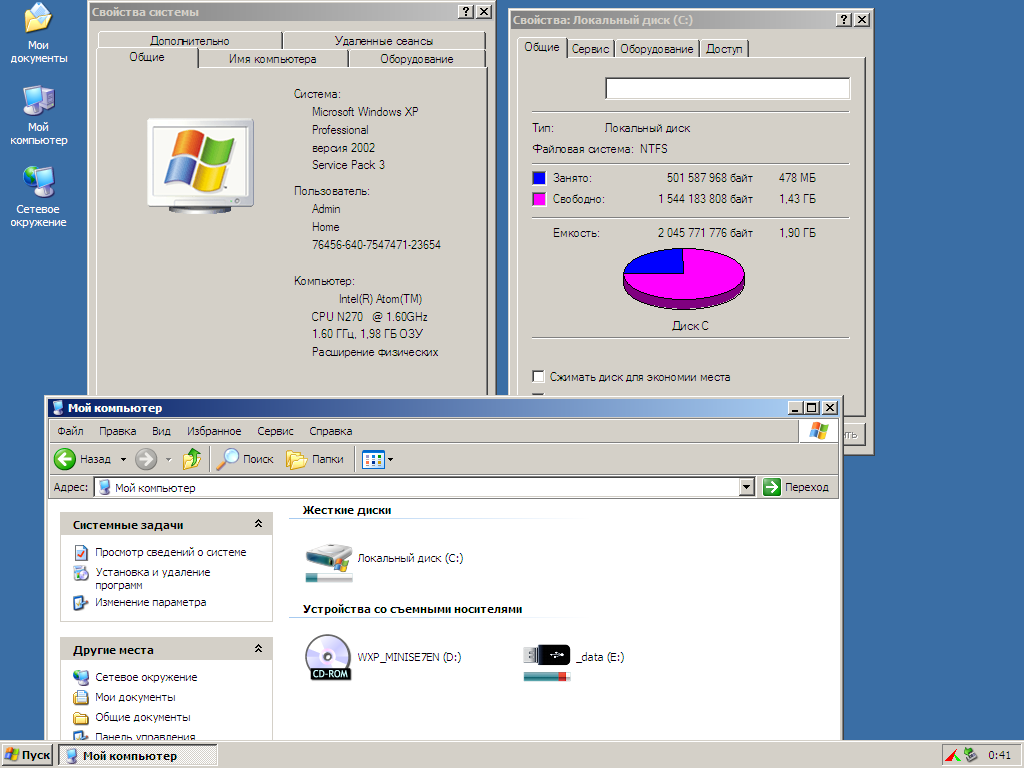Click the disk label input field
1024x768 pixels.
(728, 88)
